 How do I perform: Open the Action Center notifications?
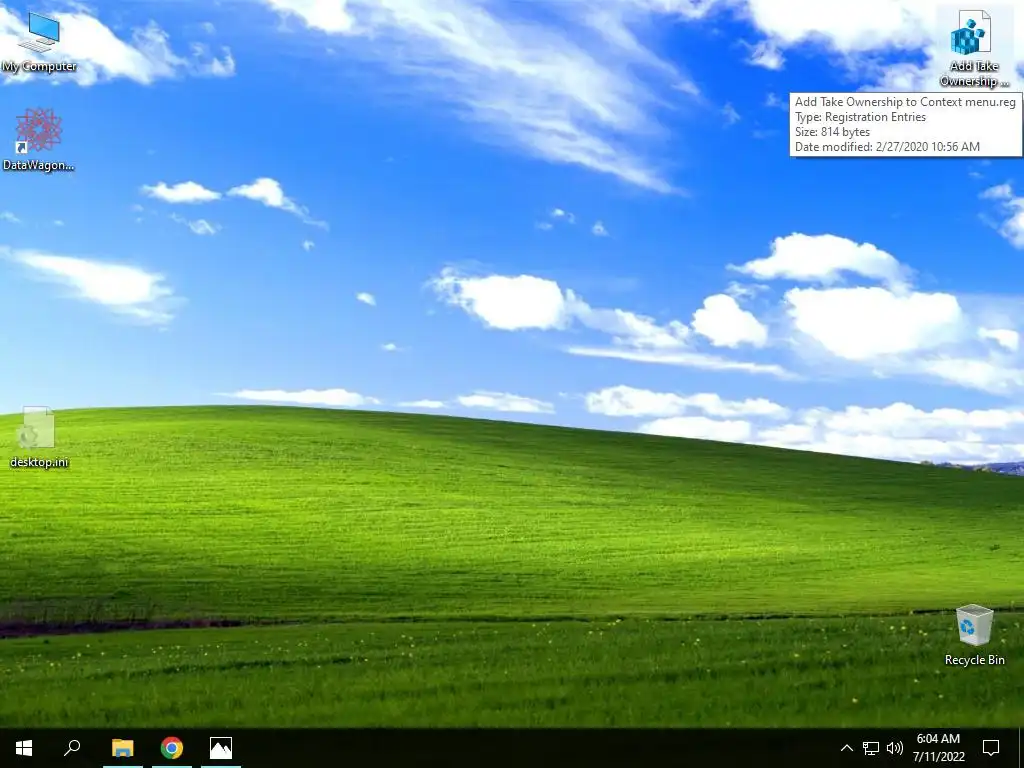991,748
